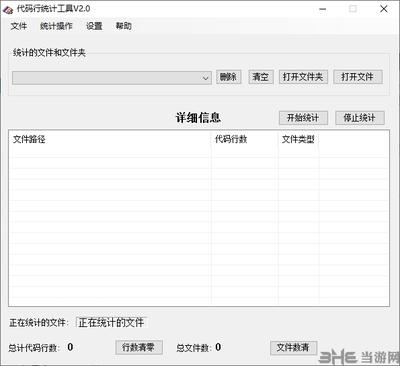Sort by 文件类型 column header
This screenshot has width=400, height=366.
(x=298, y=139)
